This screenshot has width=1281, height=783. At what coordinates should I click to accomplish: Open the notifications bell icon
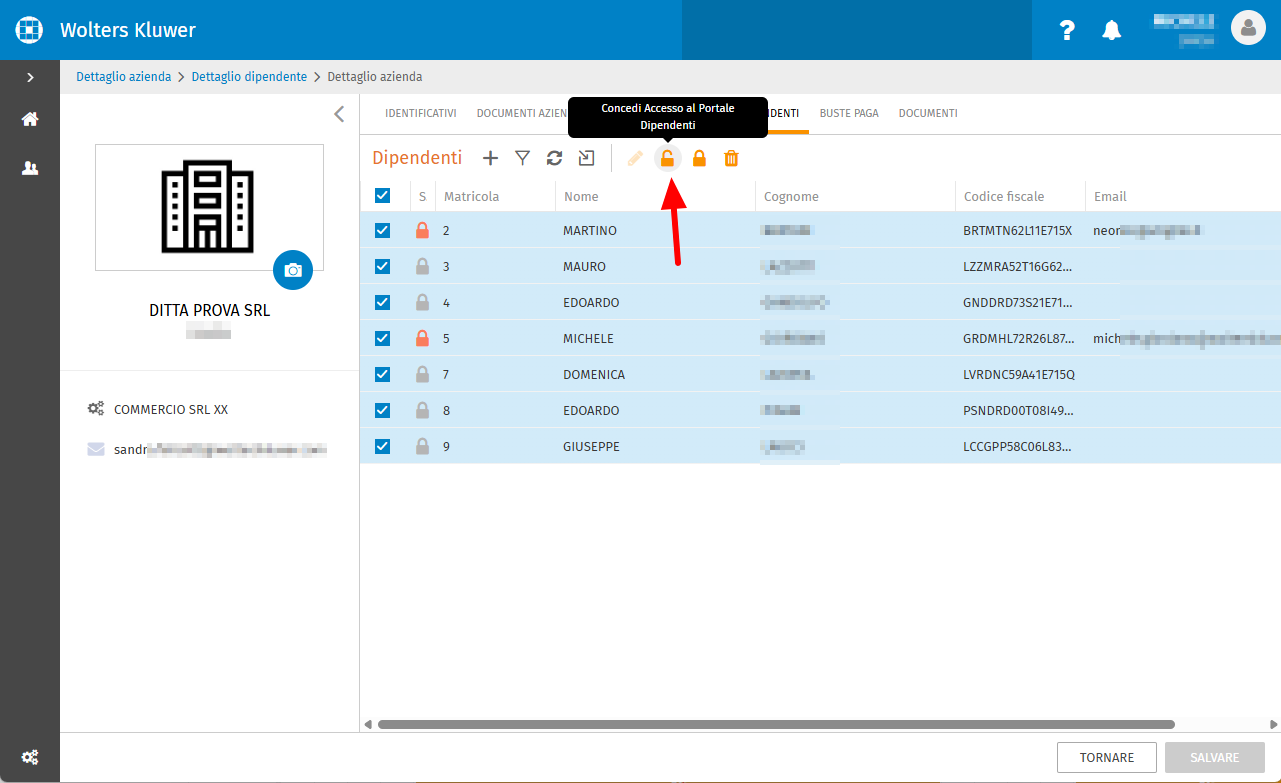(1112, 30)
